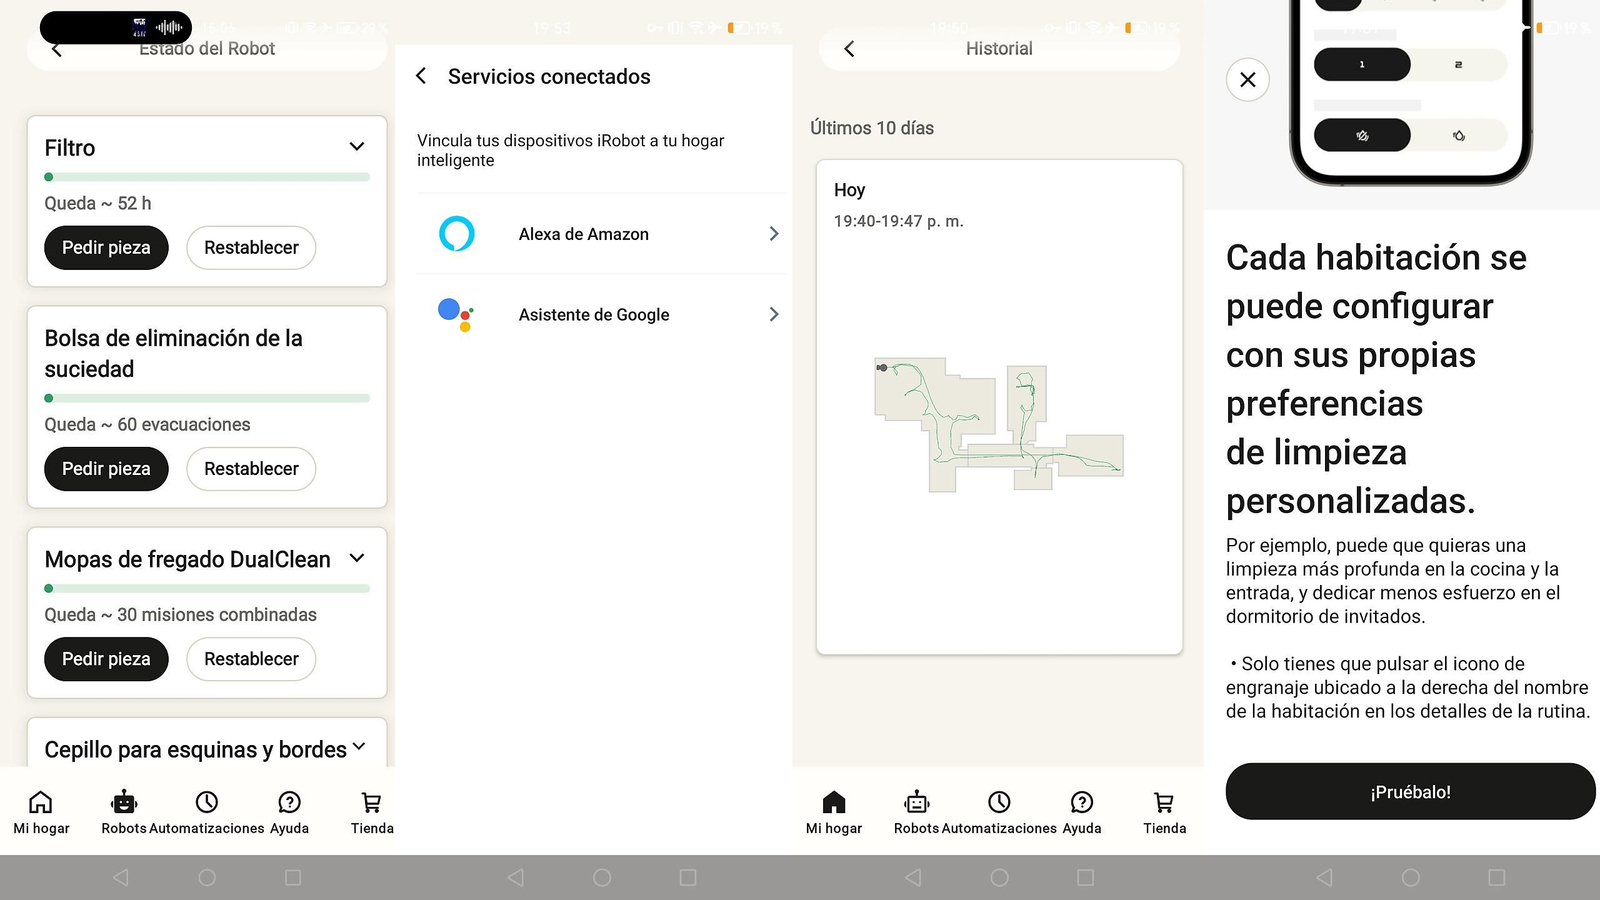
Task: Expand the Filtro card chevron
Action: click(x=357, y=147)
